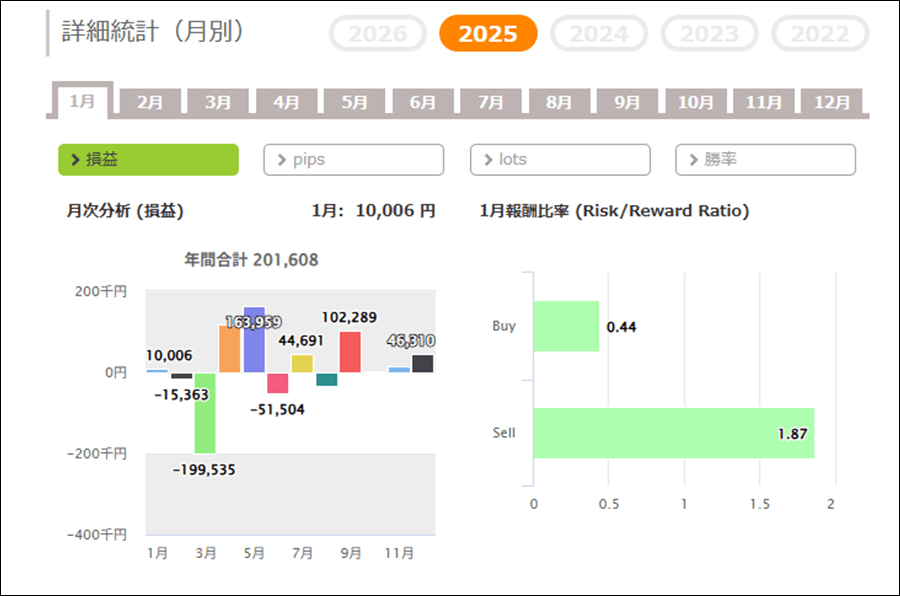Show 2022 yearly statistics
This screenshot has width=900, height=596.
(x=820, y=34)
